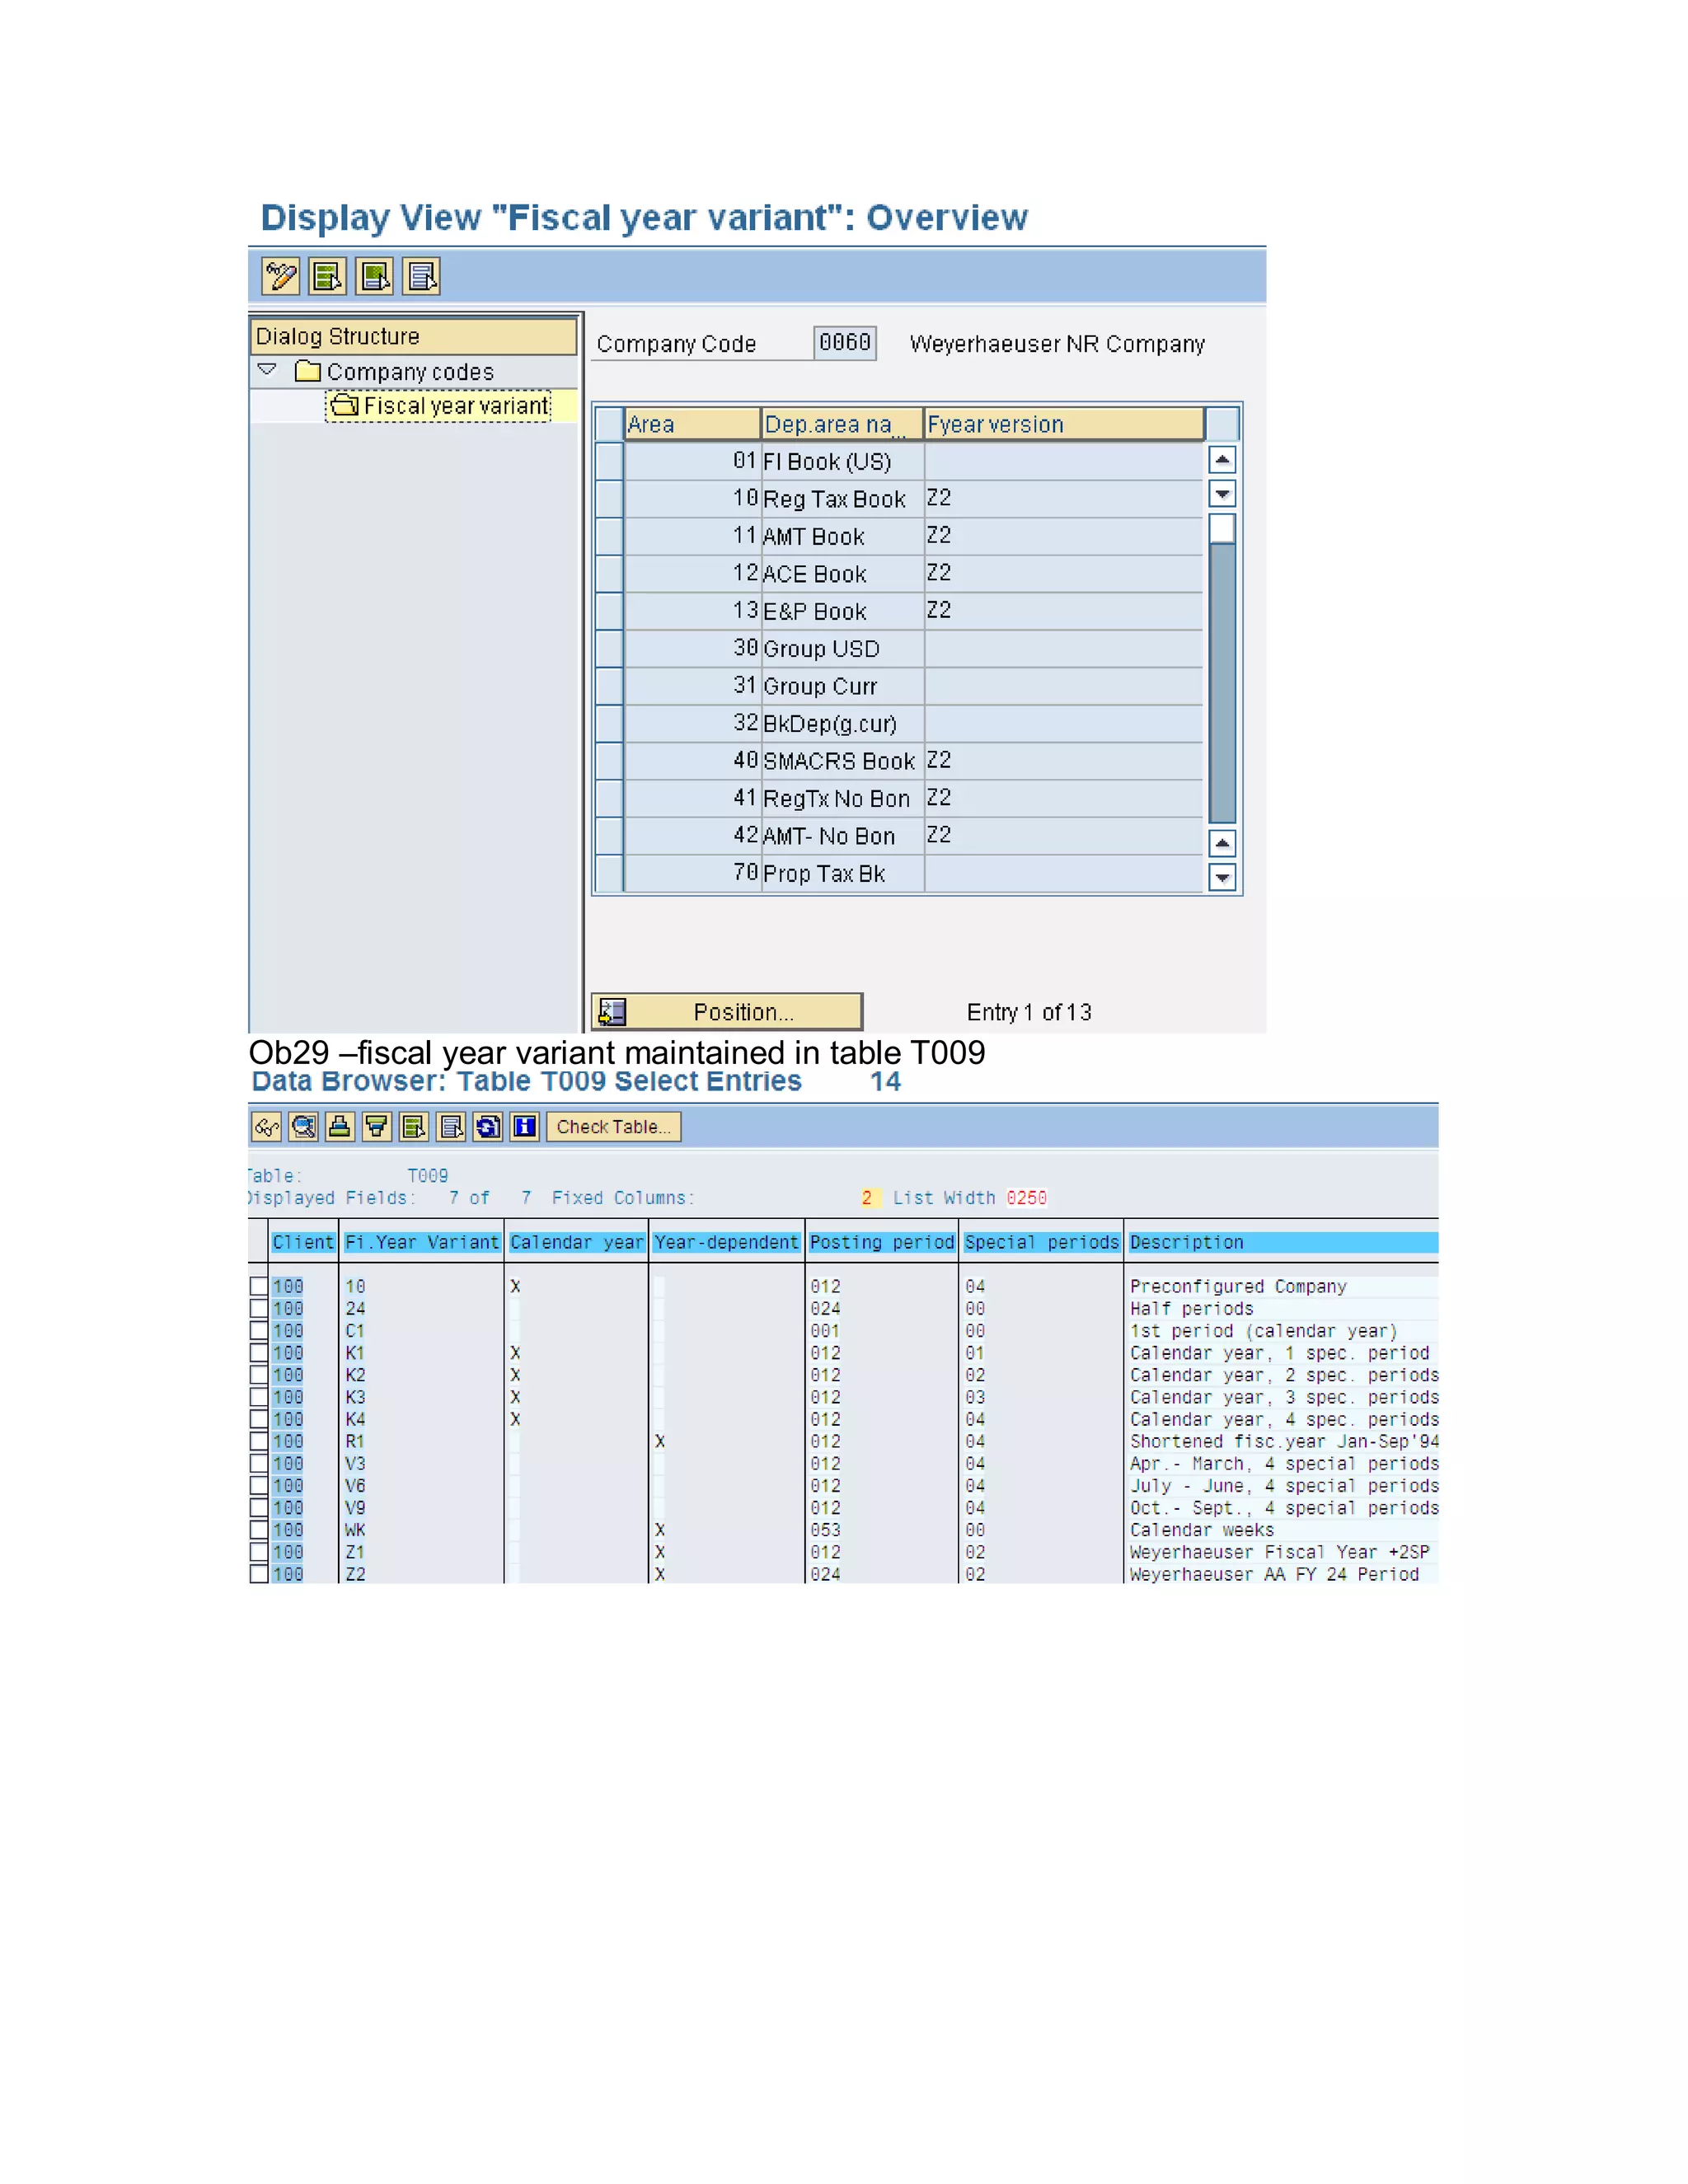Click the Check Table... button

[x=614, y=1127]
